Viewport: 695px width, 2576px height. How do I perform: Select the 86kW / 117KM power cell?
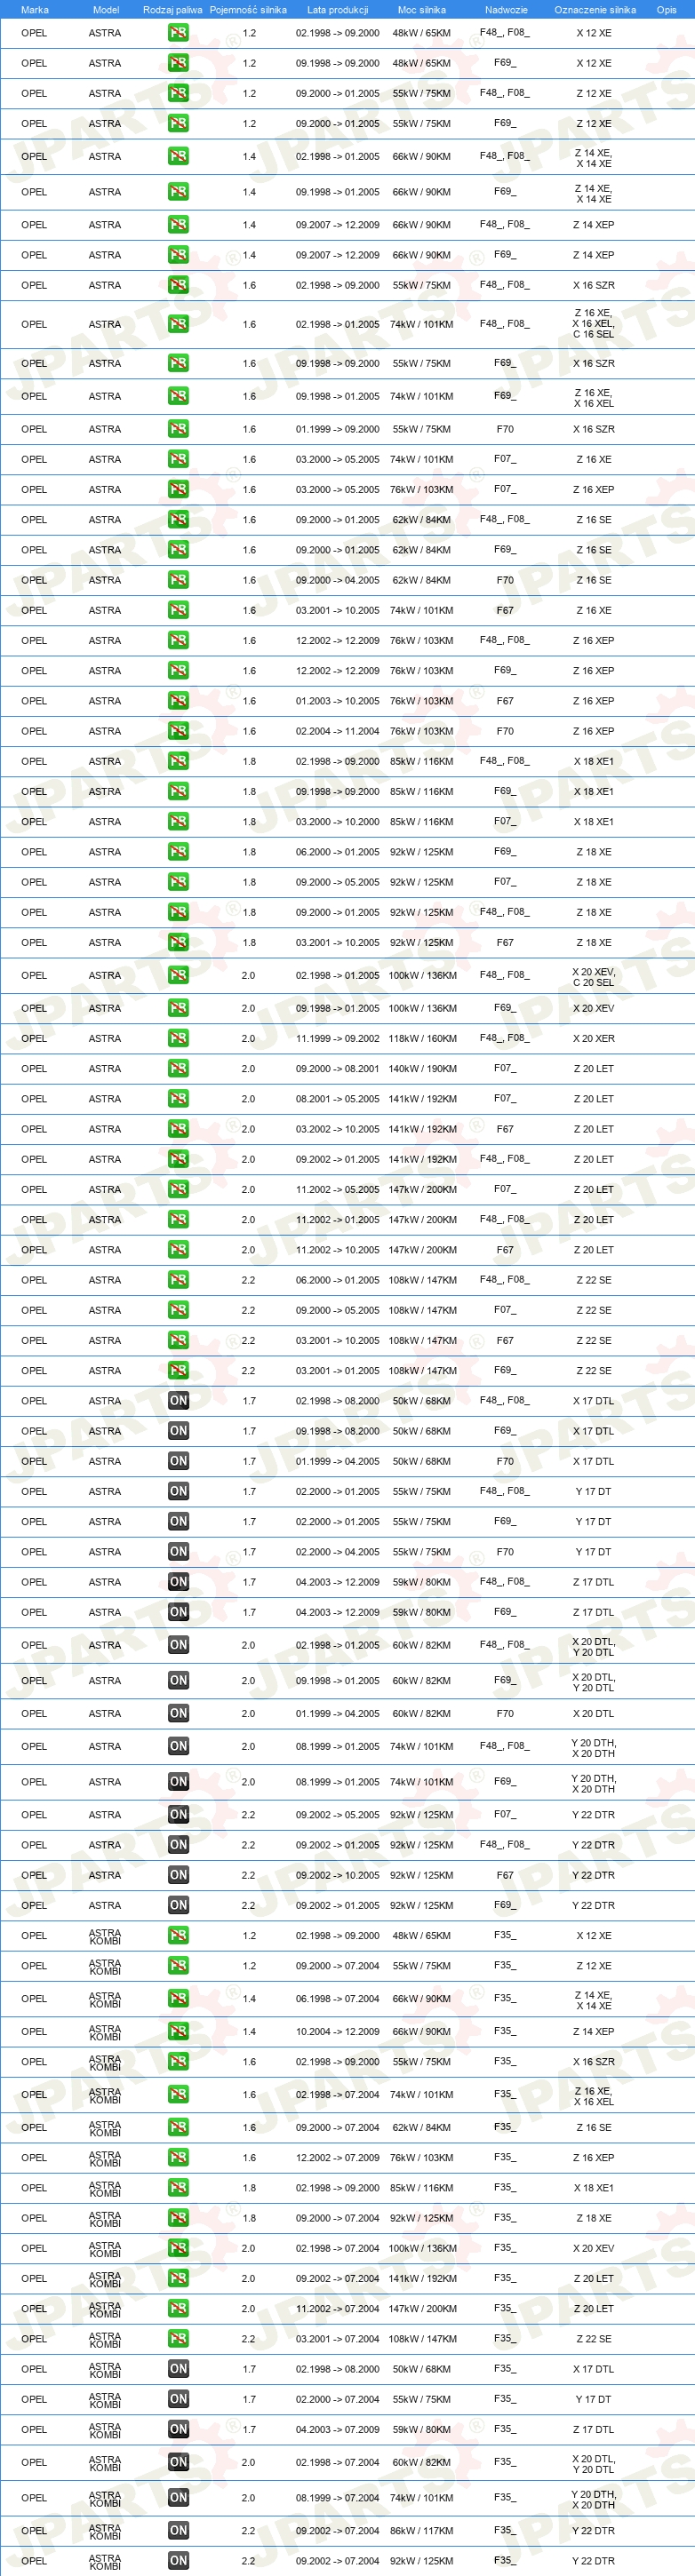pos(421,2531)
